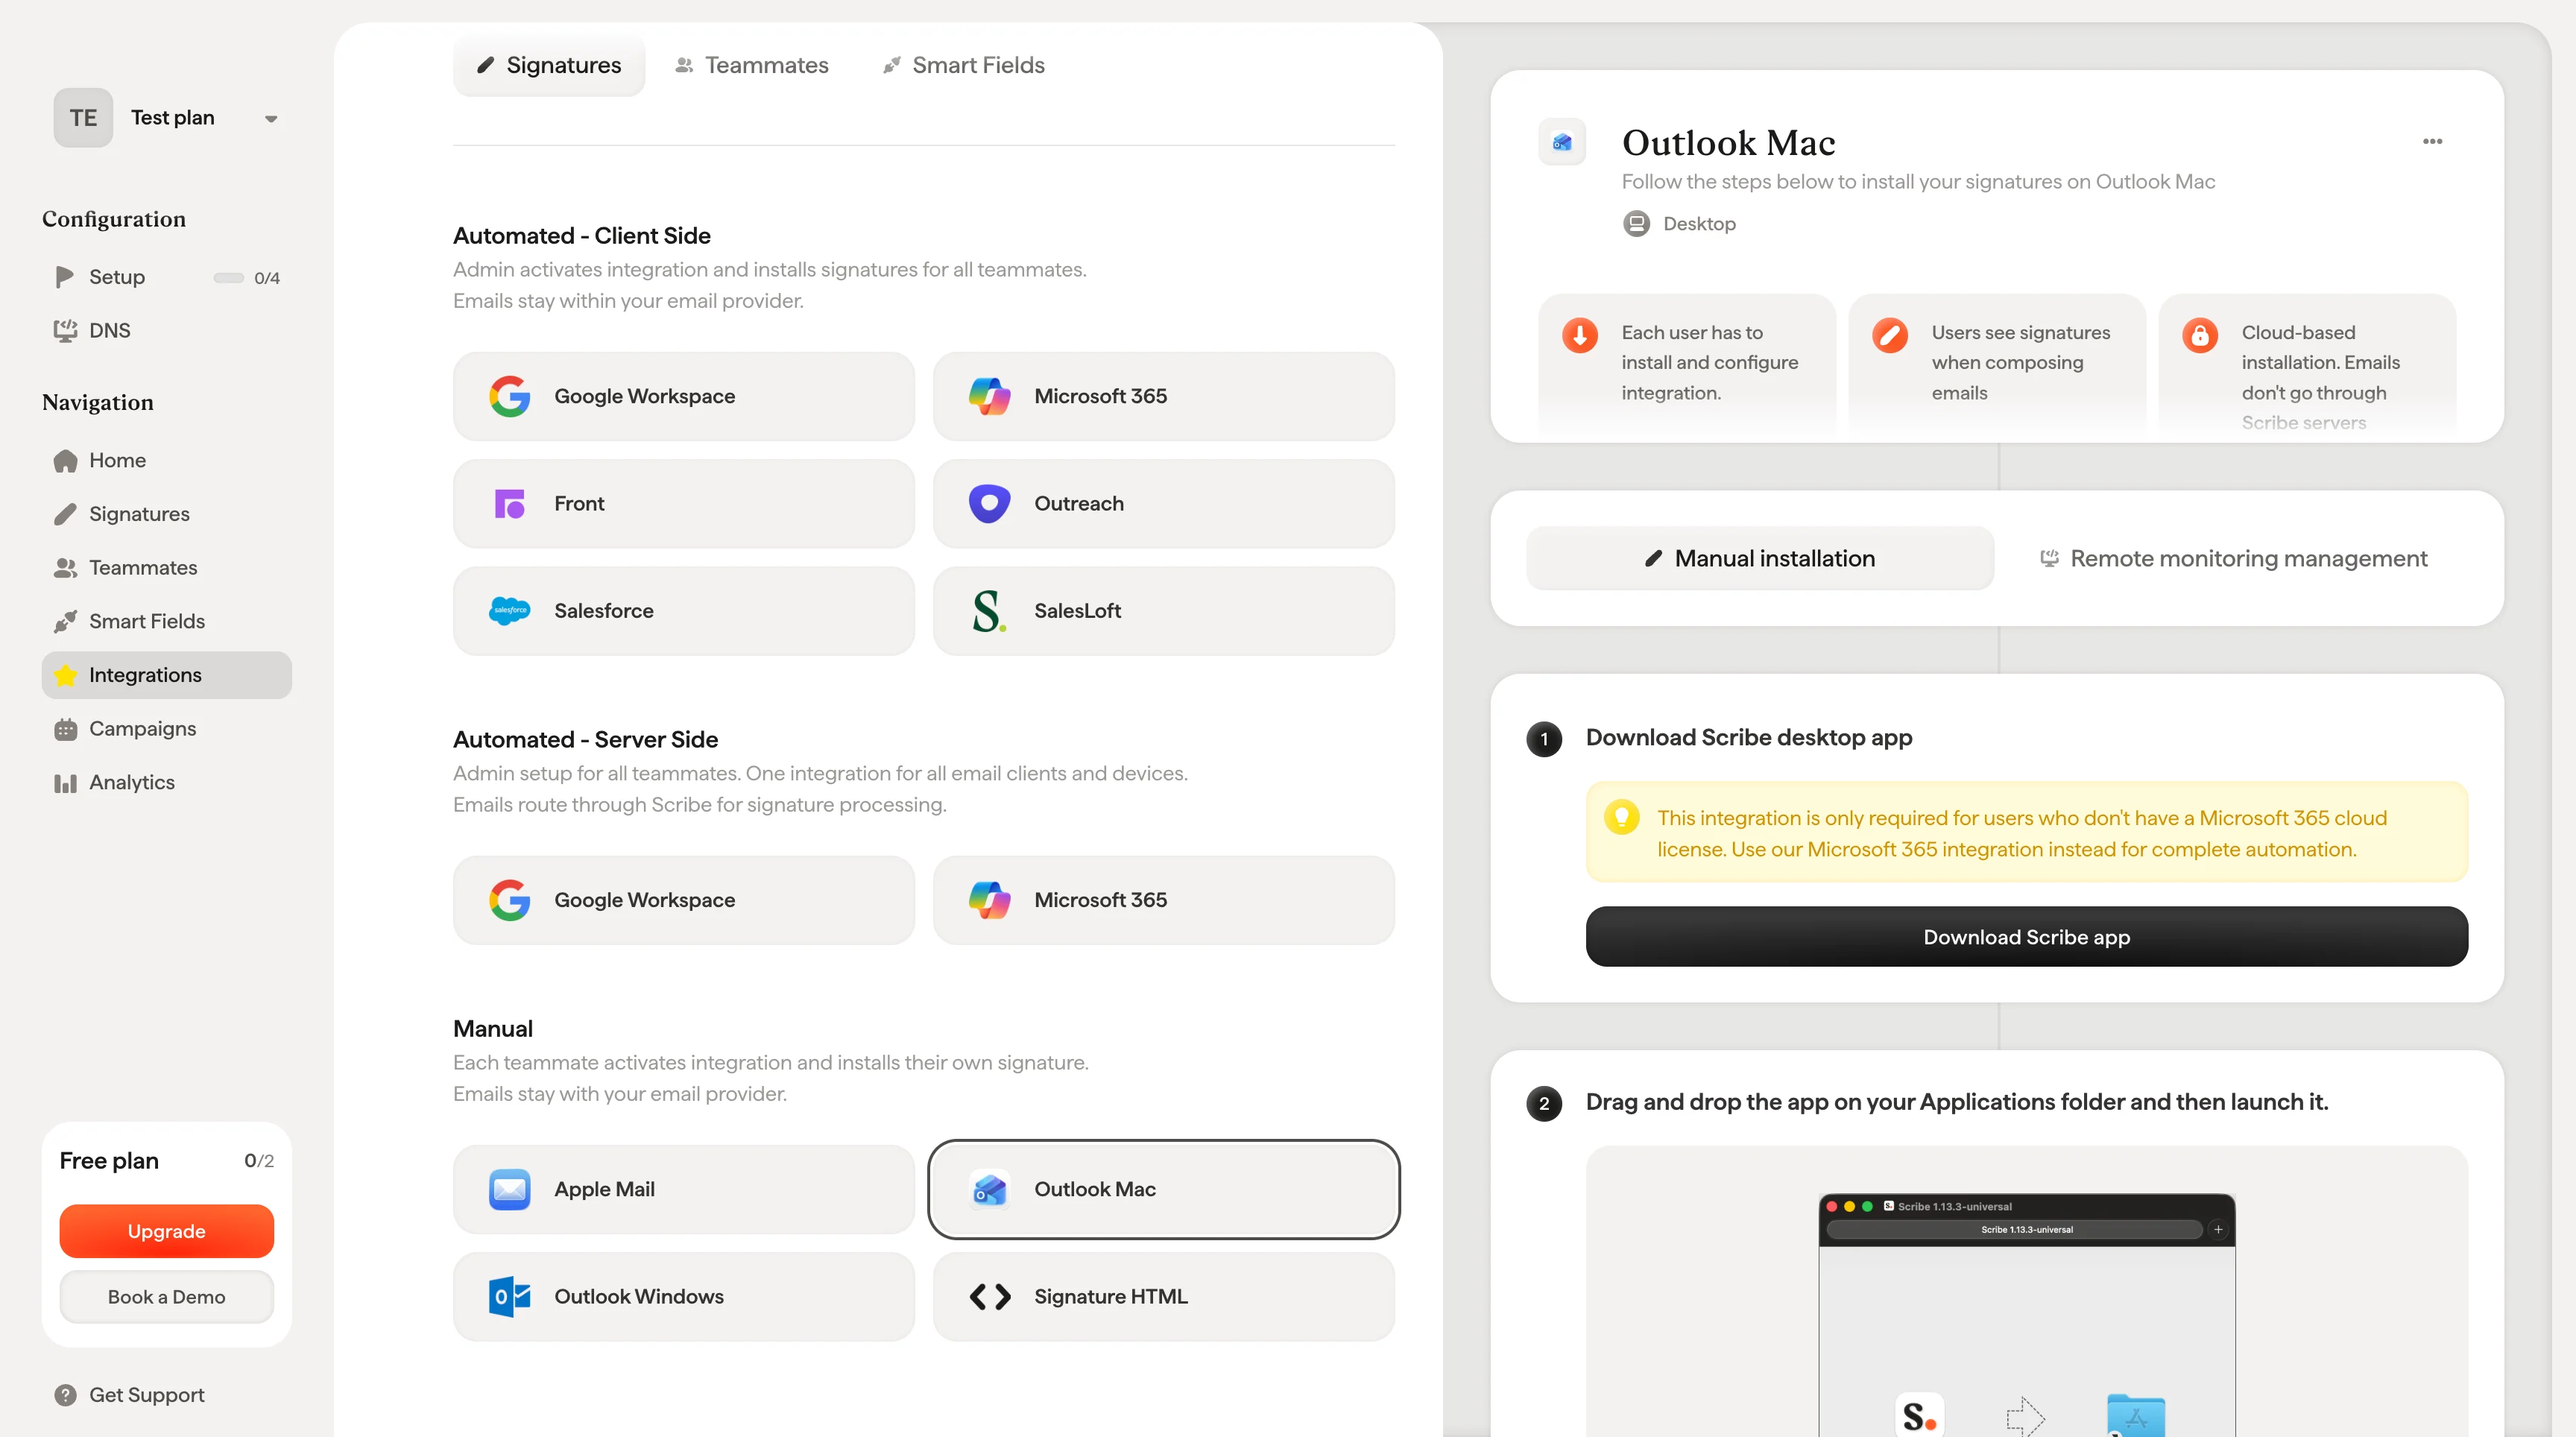This screenshot has width=2576, height=1437.
Task: Click the Outlook Windows logo icon
Action: coord(509,1297)
